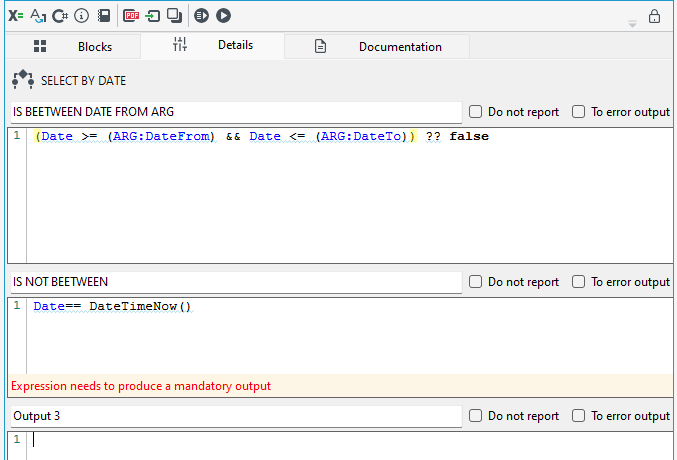
Task: Tick Do not report for IS BEETWEEN DATE FROM ARG
Action: (475, 112)
